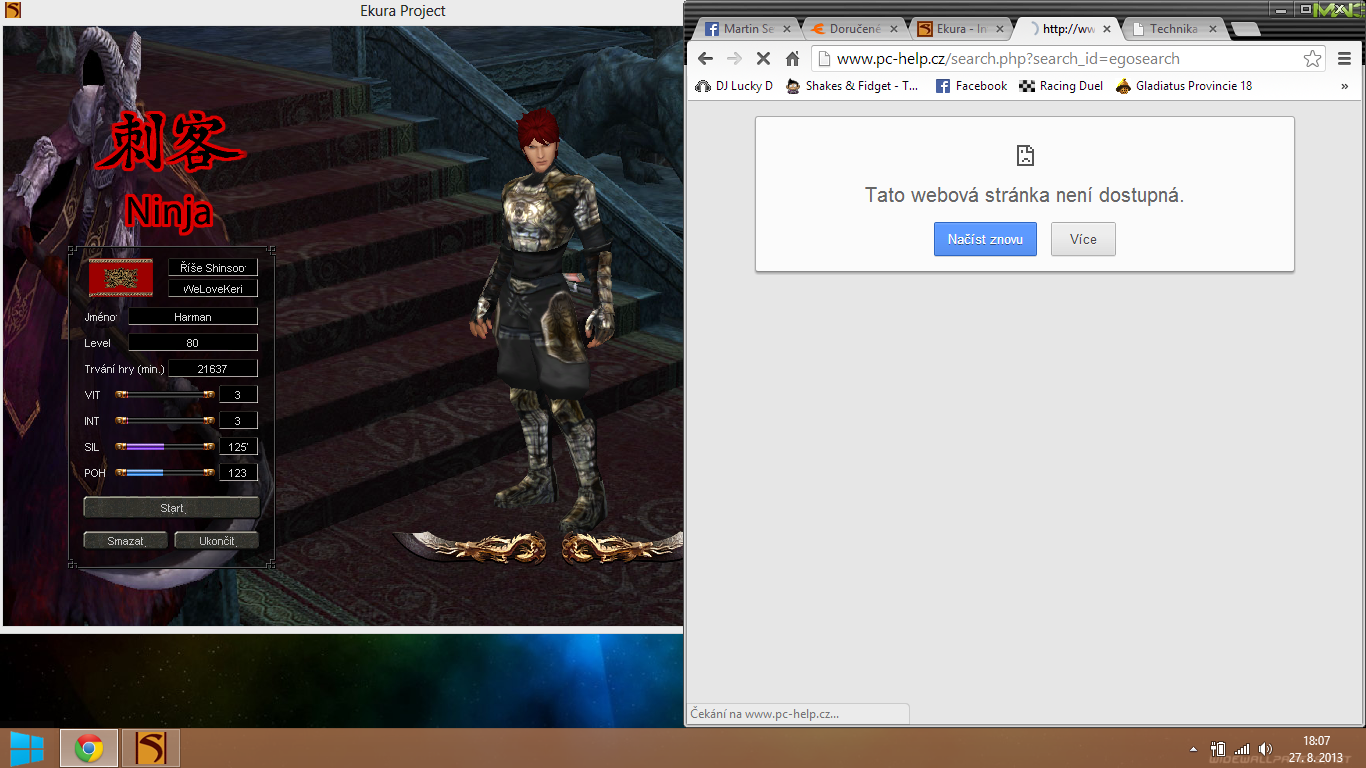Click the SIL stat slider
This screenshot has width=1366, height=768.
tap(165, 447)
